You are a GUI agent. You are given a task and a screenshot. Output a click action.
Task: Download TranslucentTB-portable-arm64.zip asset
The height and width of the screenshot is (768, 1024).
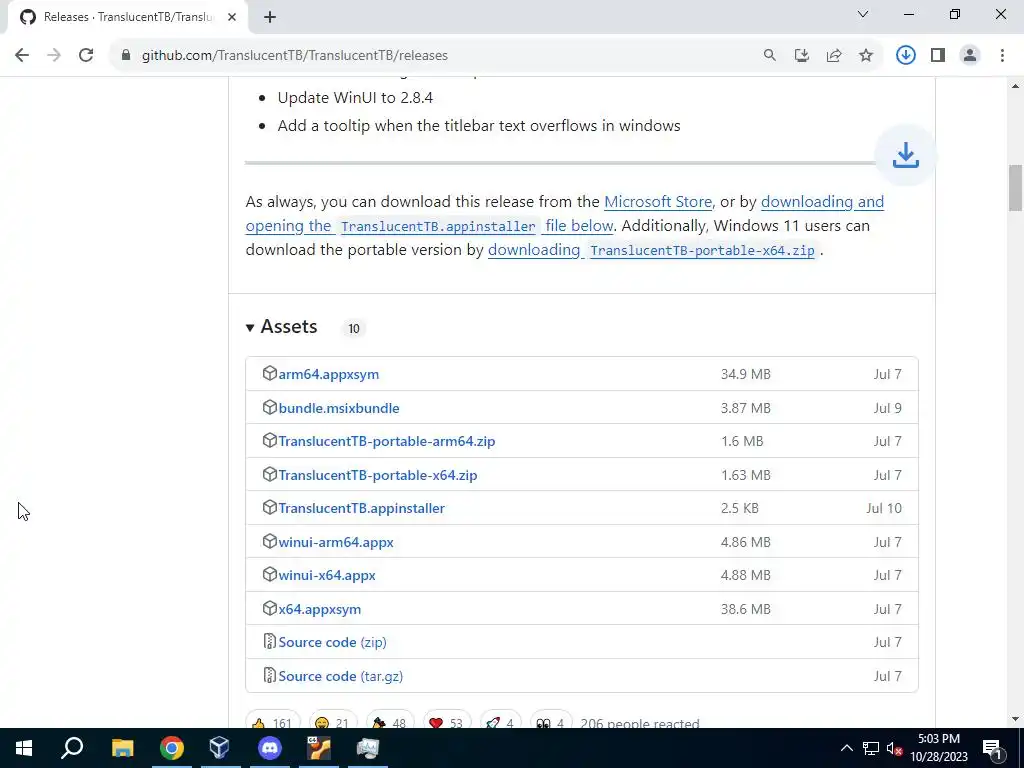(387, 441)
